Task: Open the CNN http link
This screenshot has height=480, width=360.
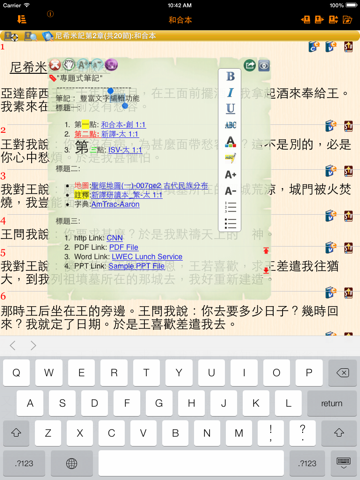Action: point(115,238)
